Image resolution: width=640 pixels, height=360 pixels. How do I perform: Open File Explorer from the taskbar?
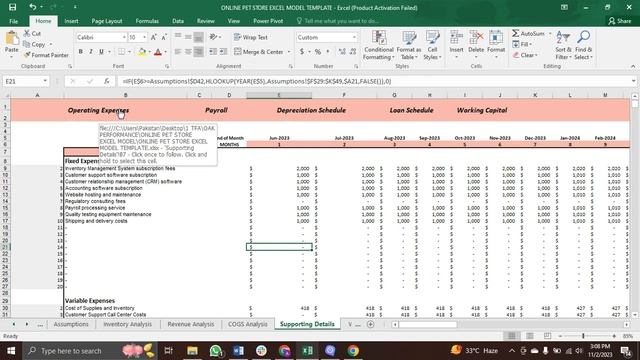(192, 351)
